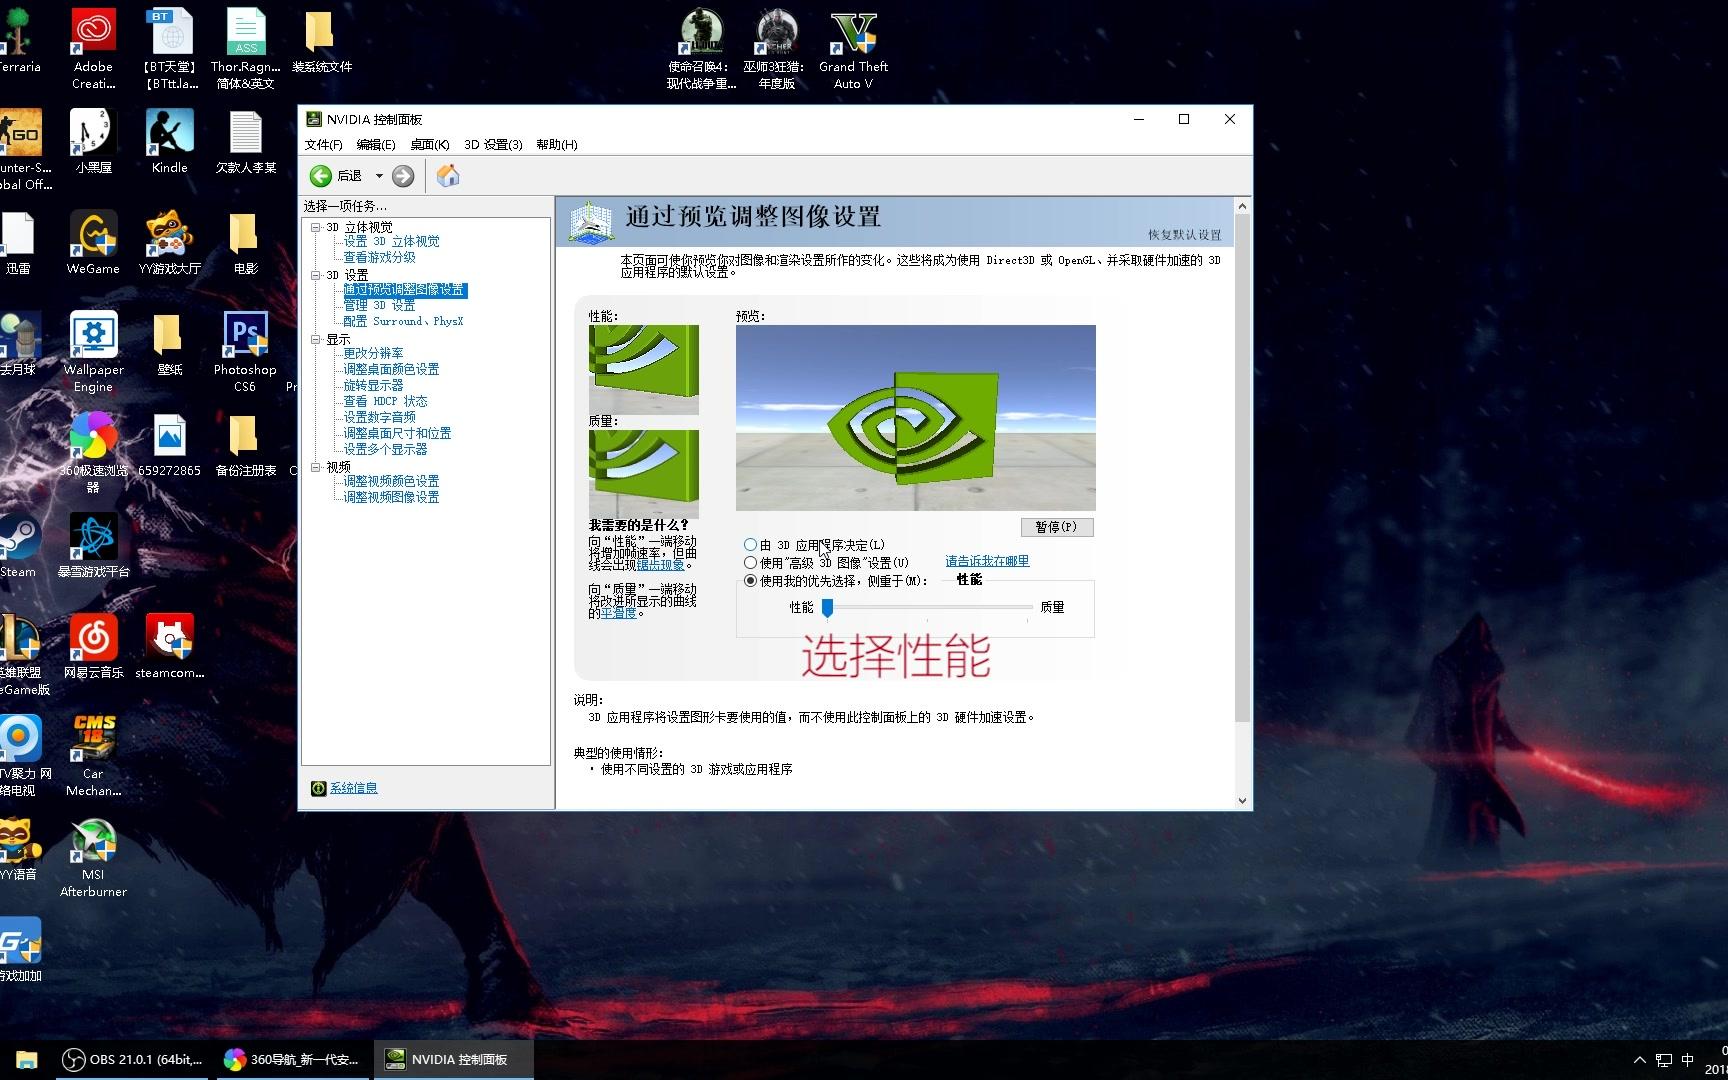Image resolution: width=1728 pixels, height=1080 pixels.
Task: Click the scrollbar down arrow in NVIDIA panel
Action: click(1242, 800)
